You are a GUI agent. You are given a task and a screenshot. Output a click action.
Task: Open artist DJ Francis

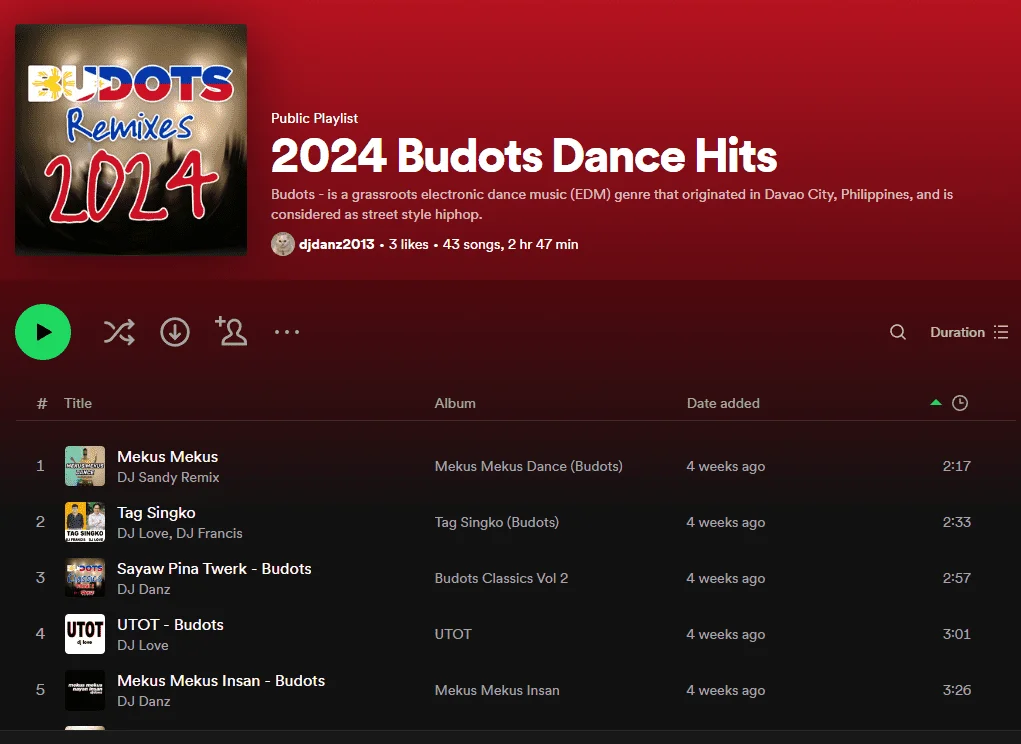pos(209,533)
